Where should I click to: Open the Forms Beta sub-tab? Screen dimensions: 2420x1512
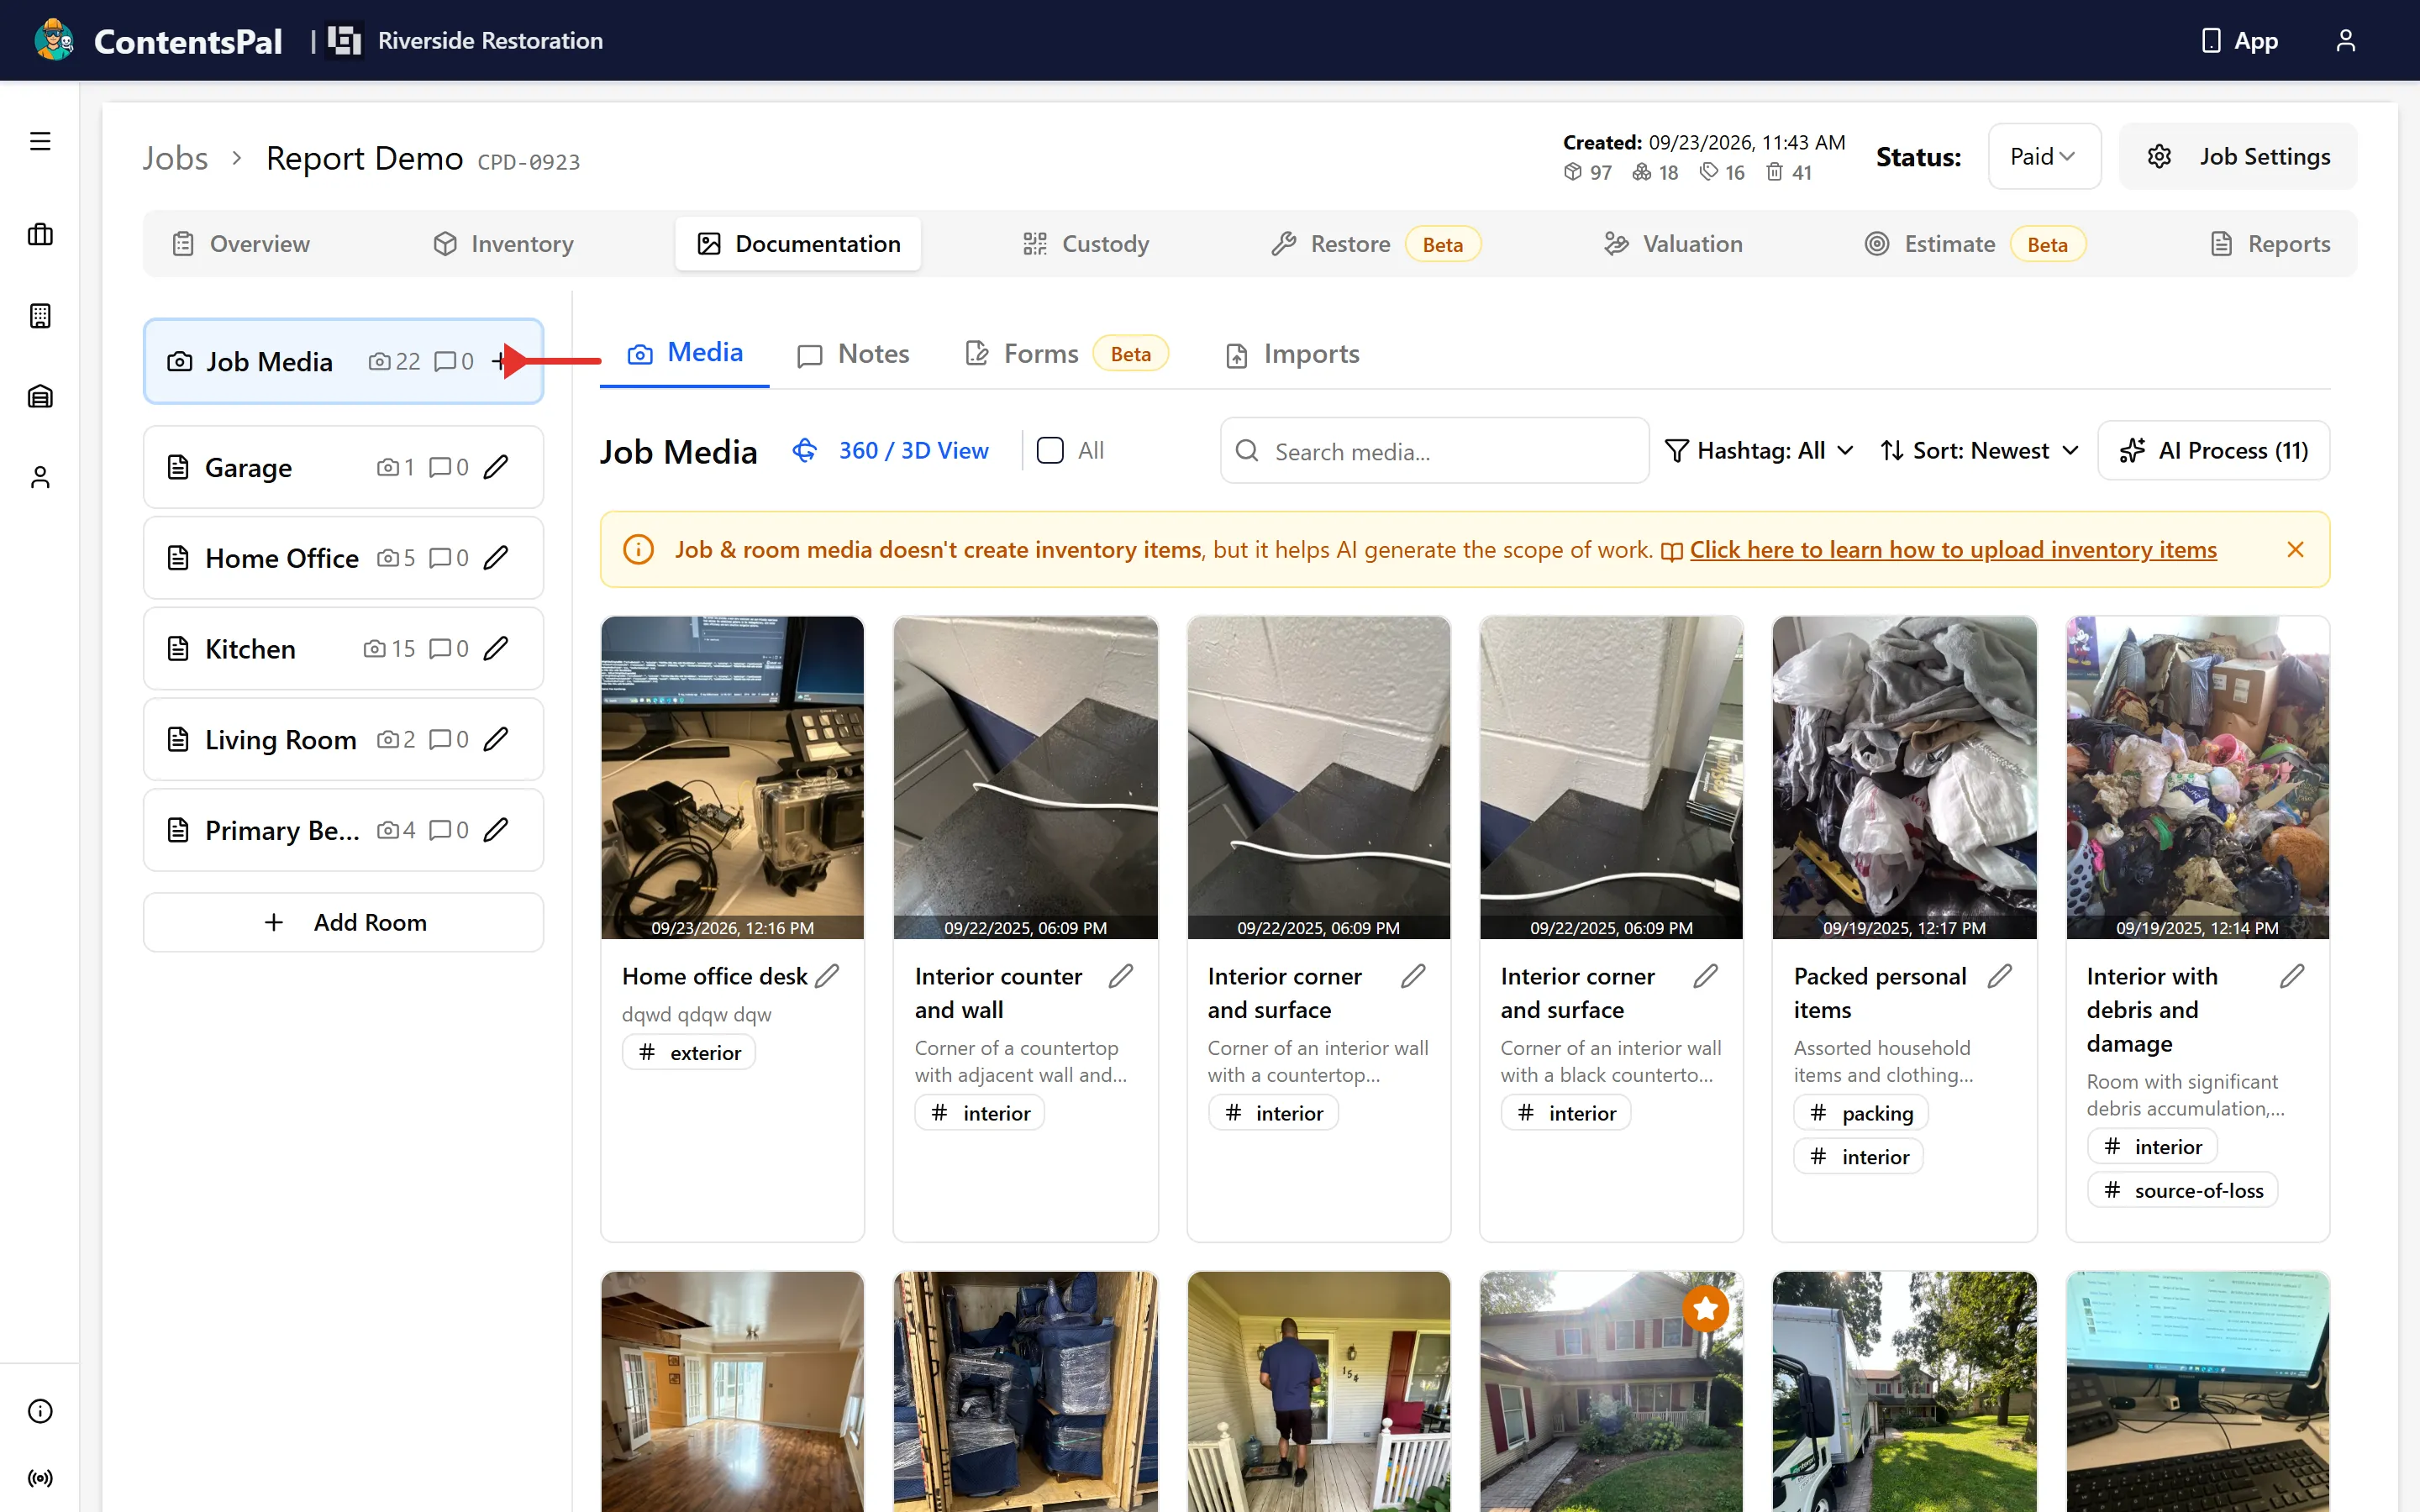pos(1066,354)
